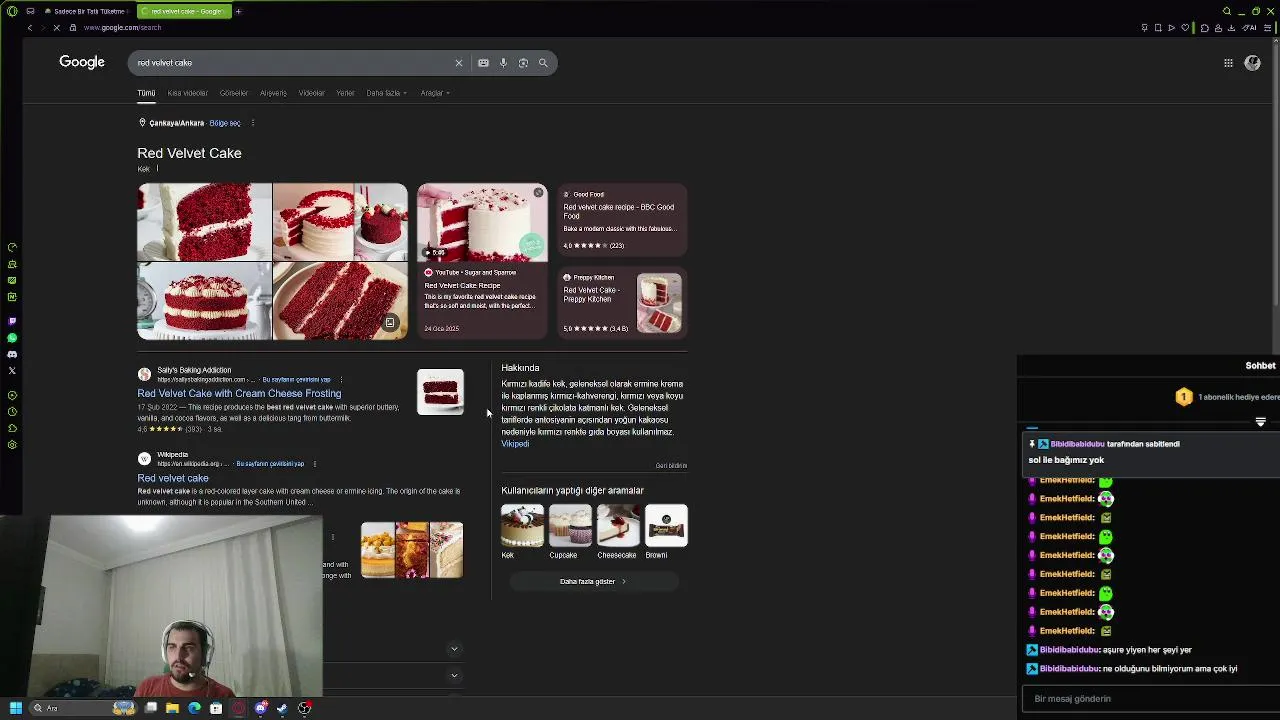Collapse the chat panel via arrow icon
The image size is (1280, 720).
pyautogui.click(x=1260, y=422)
